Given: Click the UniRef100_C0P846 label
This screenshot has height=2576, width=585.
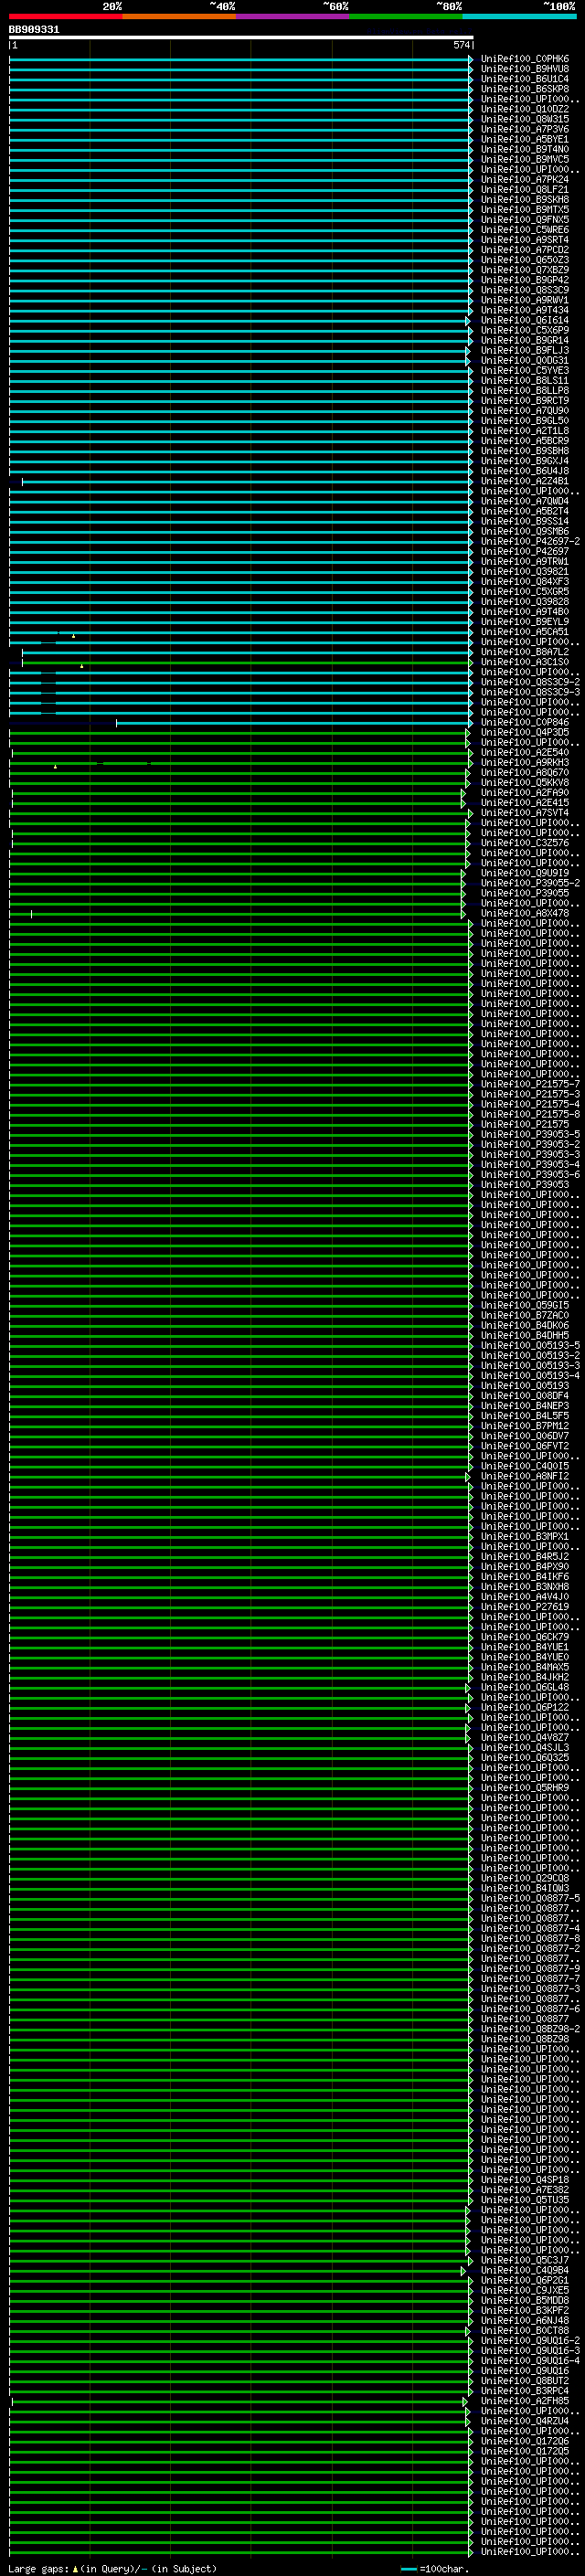Looking at the screenshot, I should click(x=525, y=723).
